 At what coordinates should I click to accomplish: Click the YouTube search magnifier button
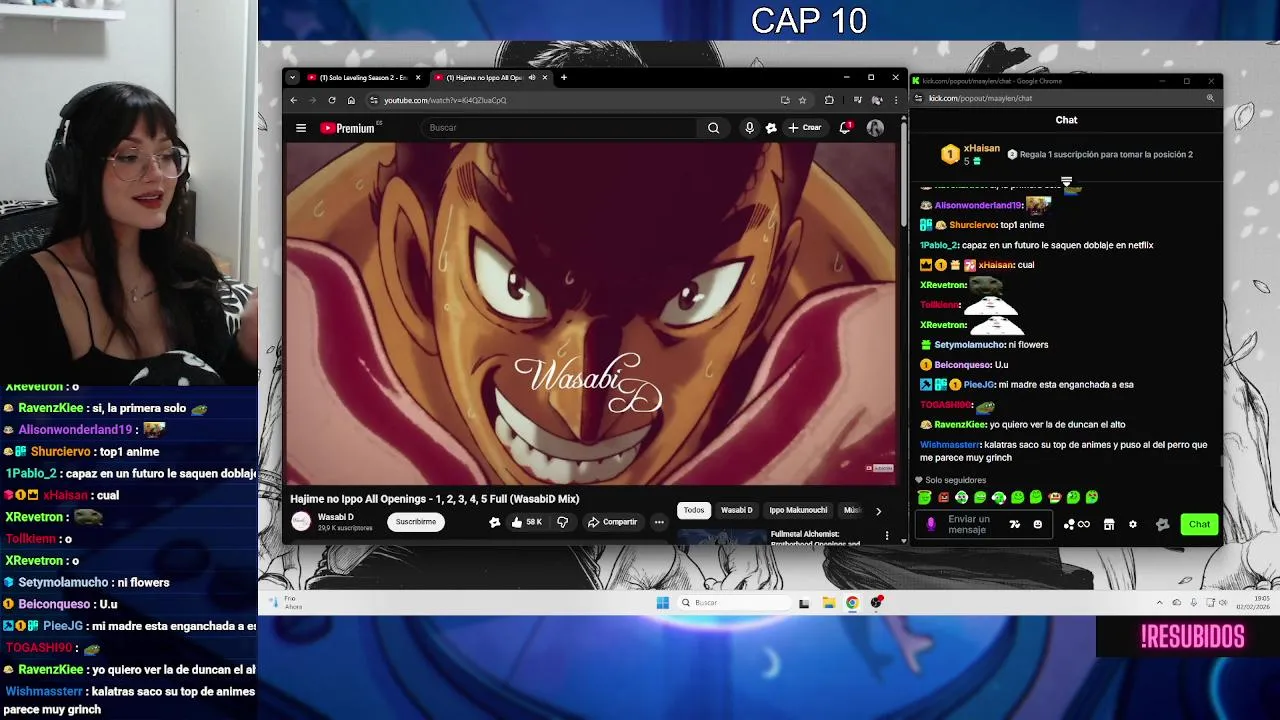click(713, 128)
